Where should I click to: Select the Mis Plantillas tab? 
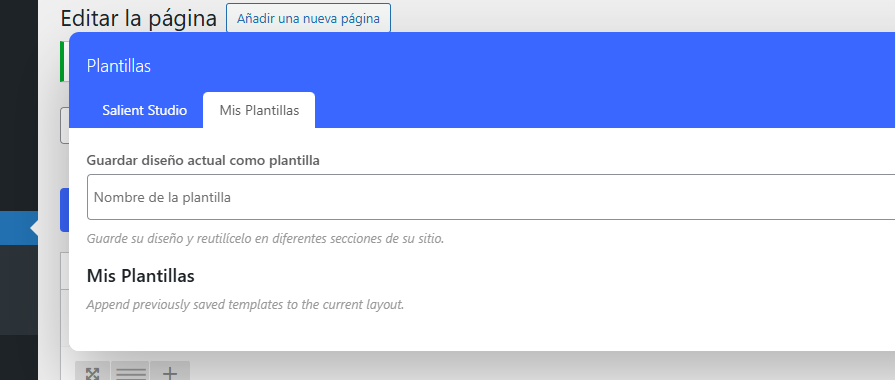(259, 110)
